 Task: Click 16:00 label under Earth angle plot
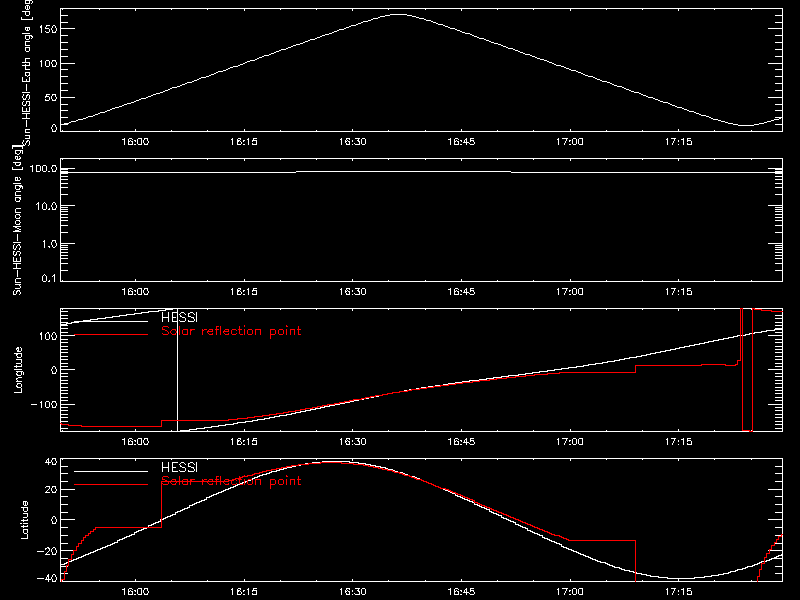(135, 142)
